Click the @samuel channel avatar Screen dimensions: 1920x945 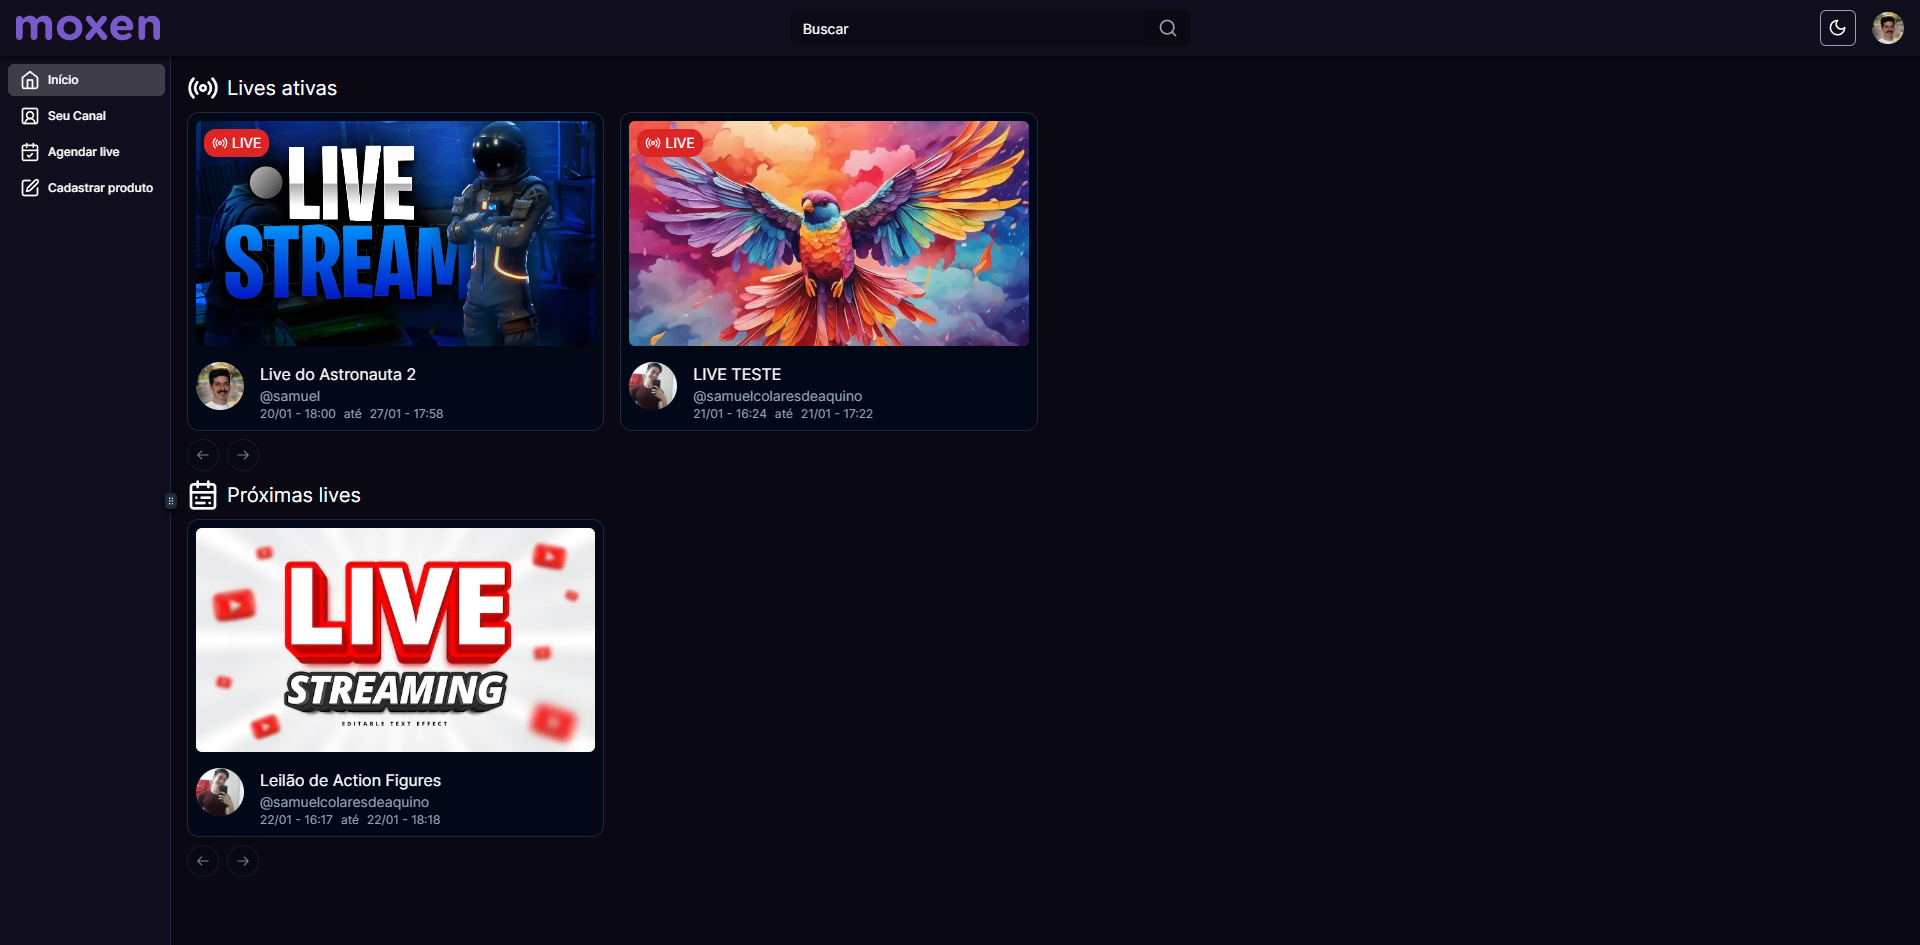pos(220,386)
